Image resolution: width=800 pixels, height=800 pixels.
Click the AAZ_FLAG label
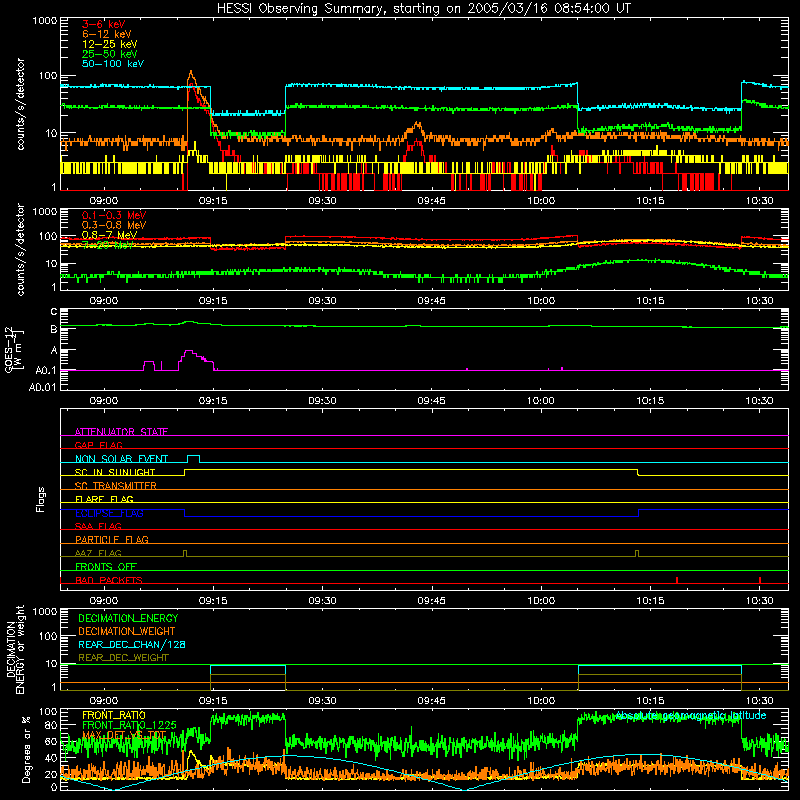[98, 553]
